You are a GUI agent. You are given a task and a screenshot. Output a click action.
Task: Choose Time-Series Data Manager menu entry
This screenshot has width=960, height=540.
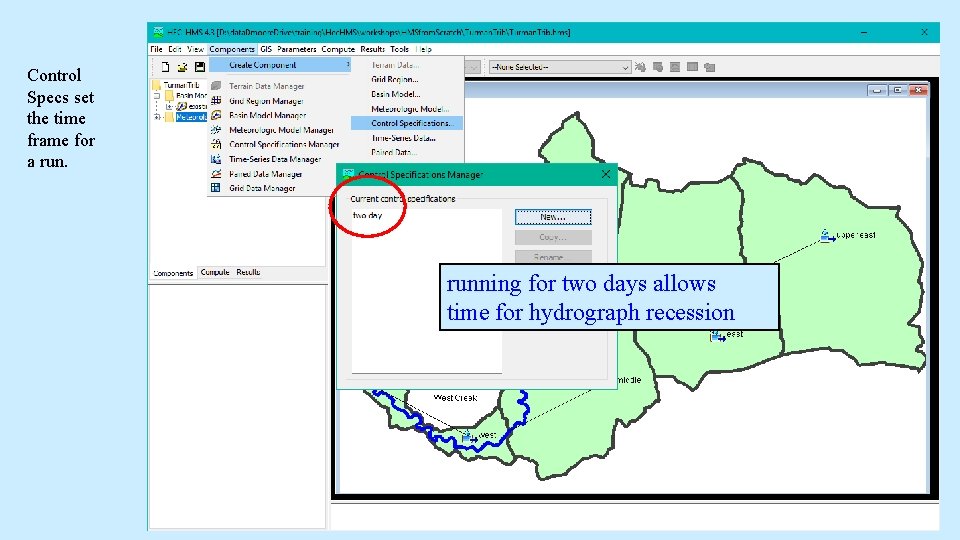point(275,159)
